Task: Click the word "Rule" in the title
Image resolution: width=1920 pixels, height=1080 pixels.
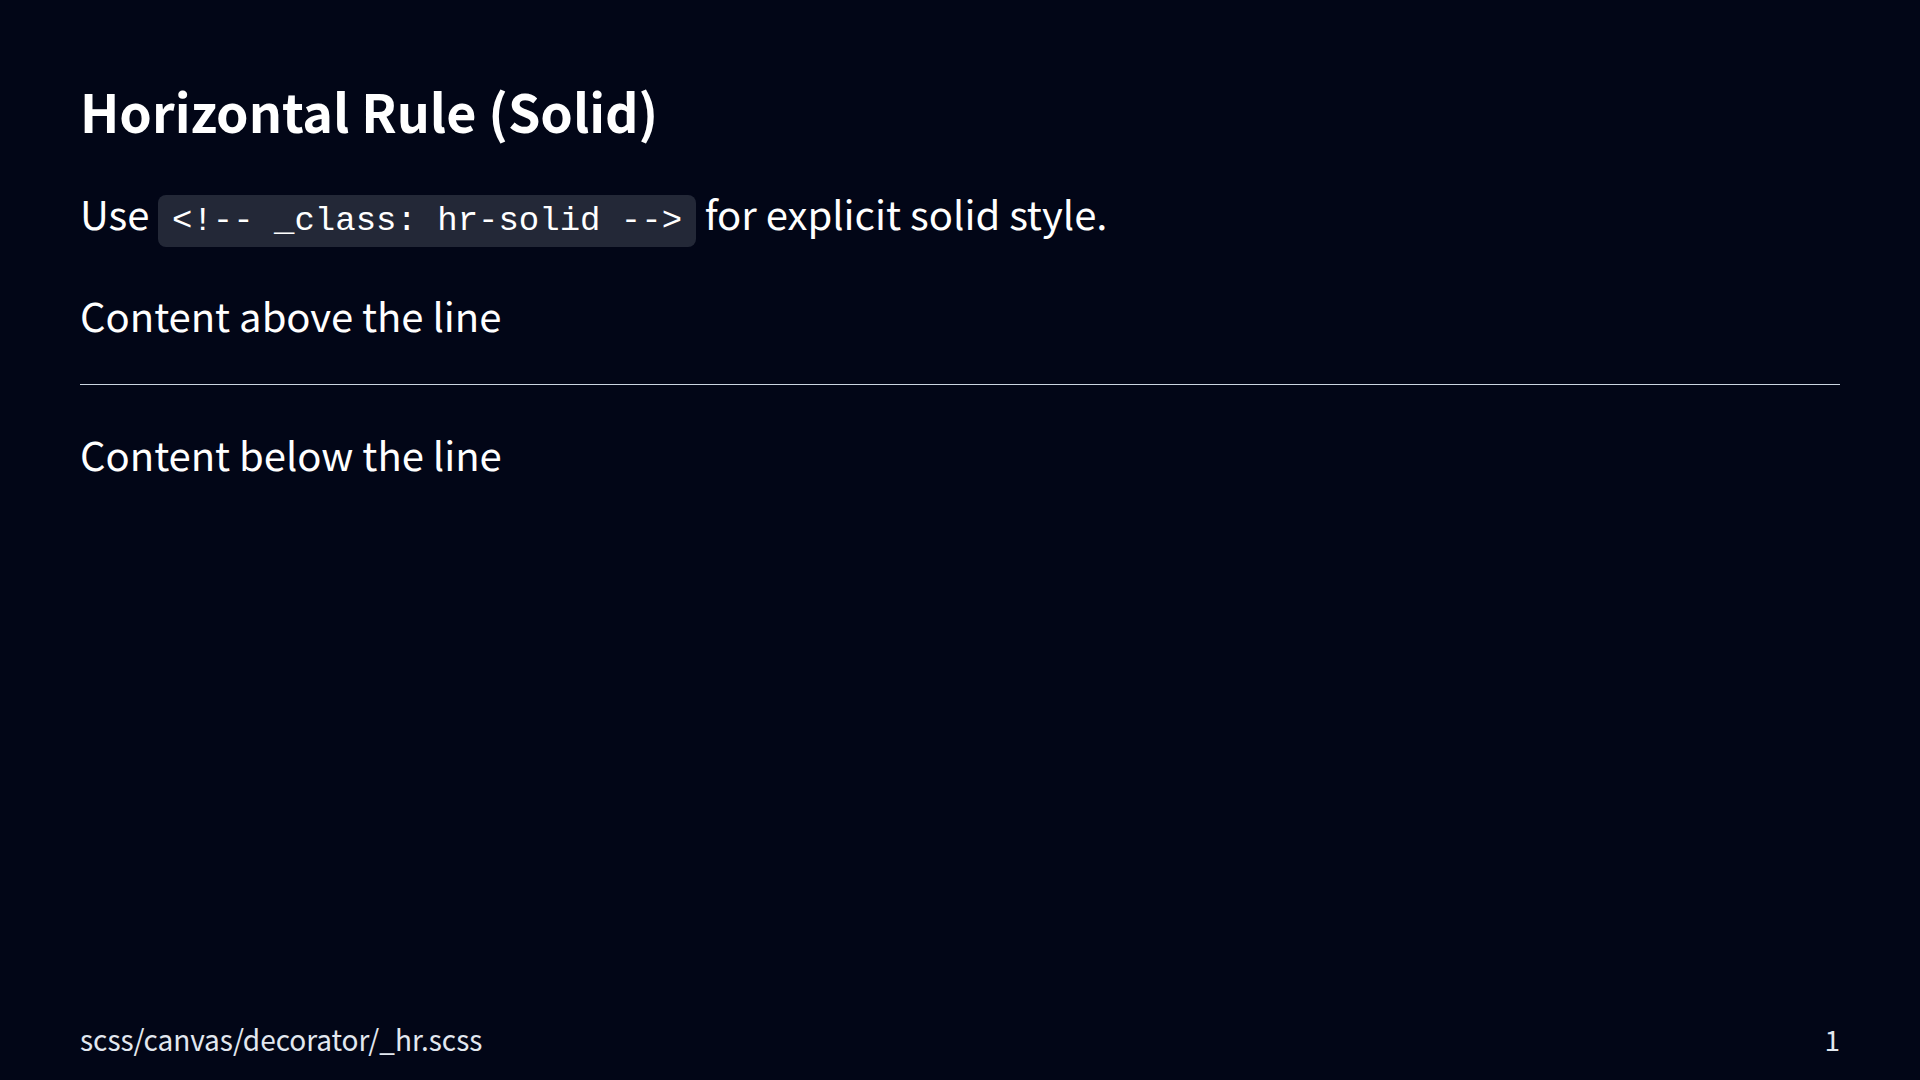Action: pos(418,114)
